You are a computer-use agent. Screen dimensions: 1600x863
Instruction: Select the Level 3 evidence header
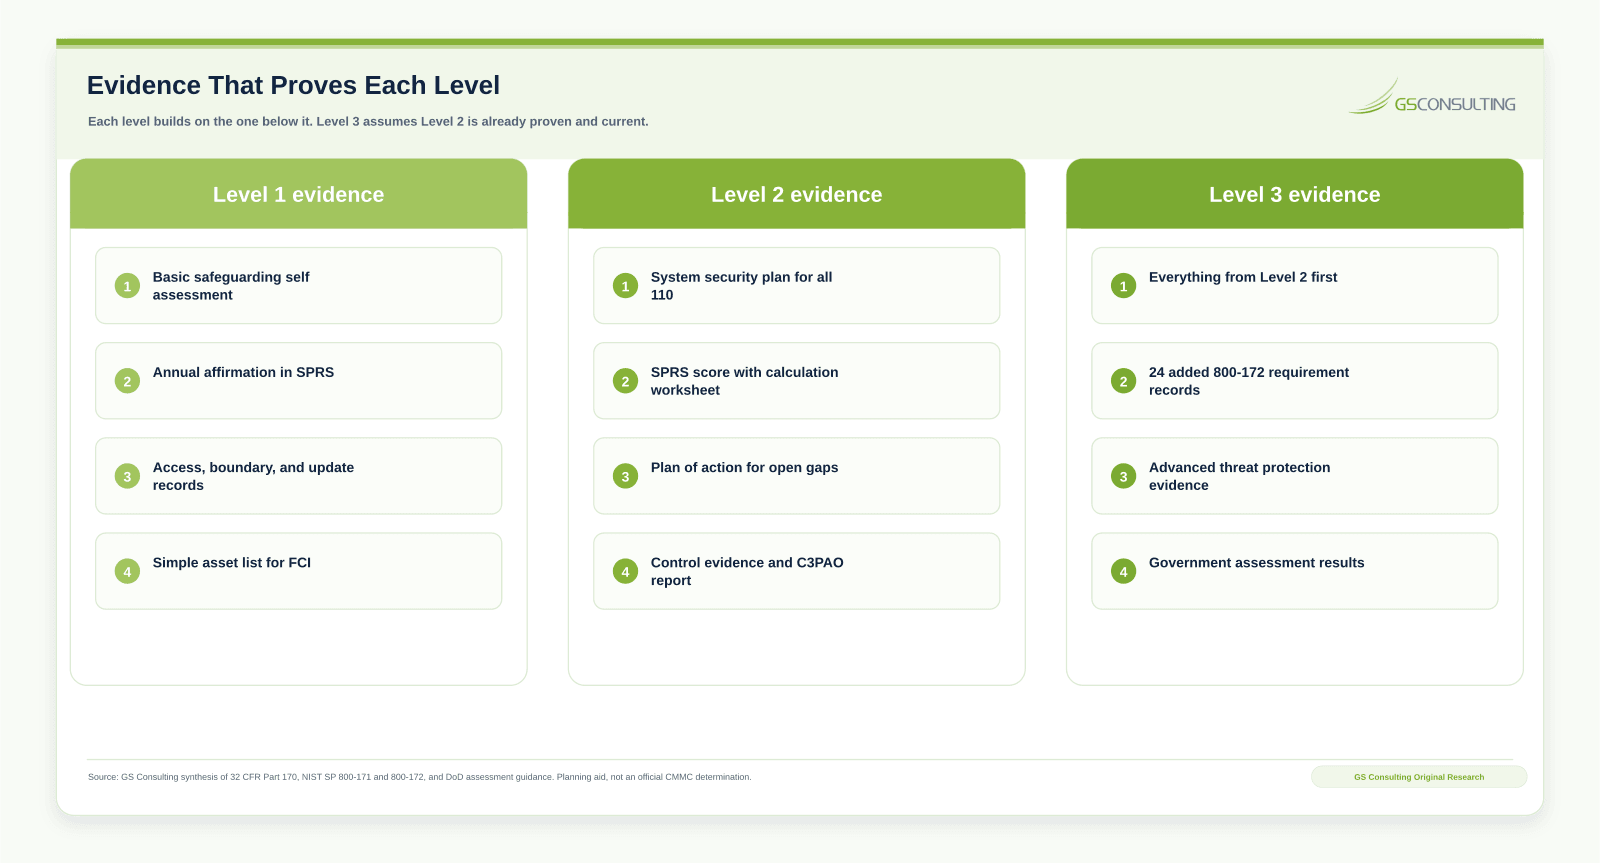[1294, 194]
